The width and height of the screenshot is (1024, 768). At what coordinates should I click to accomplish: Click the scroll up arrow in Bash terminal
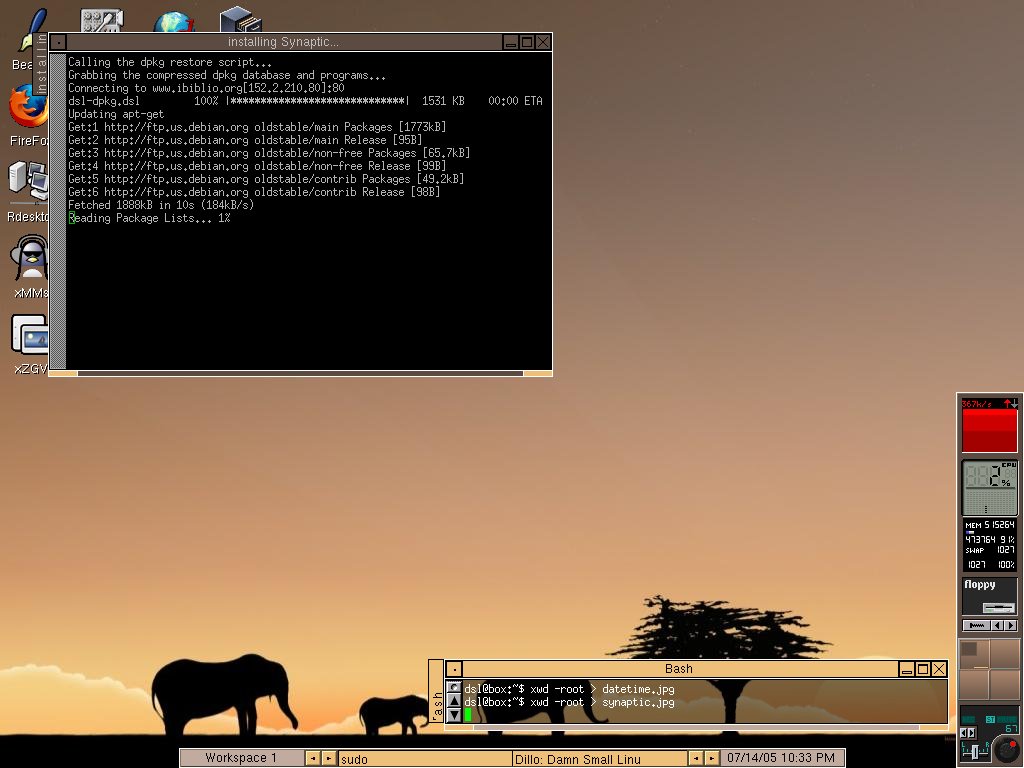click(454, 701)
